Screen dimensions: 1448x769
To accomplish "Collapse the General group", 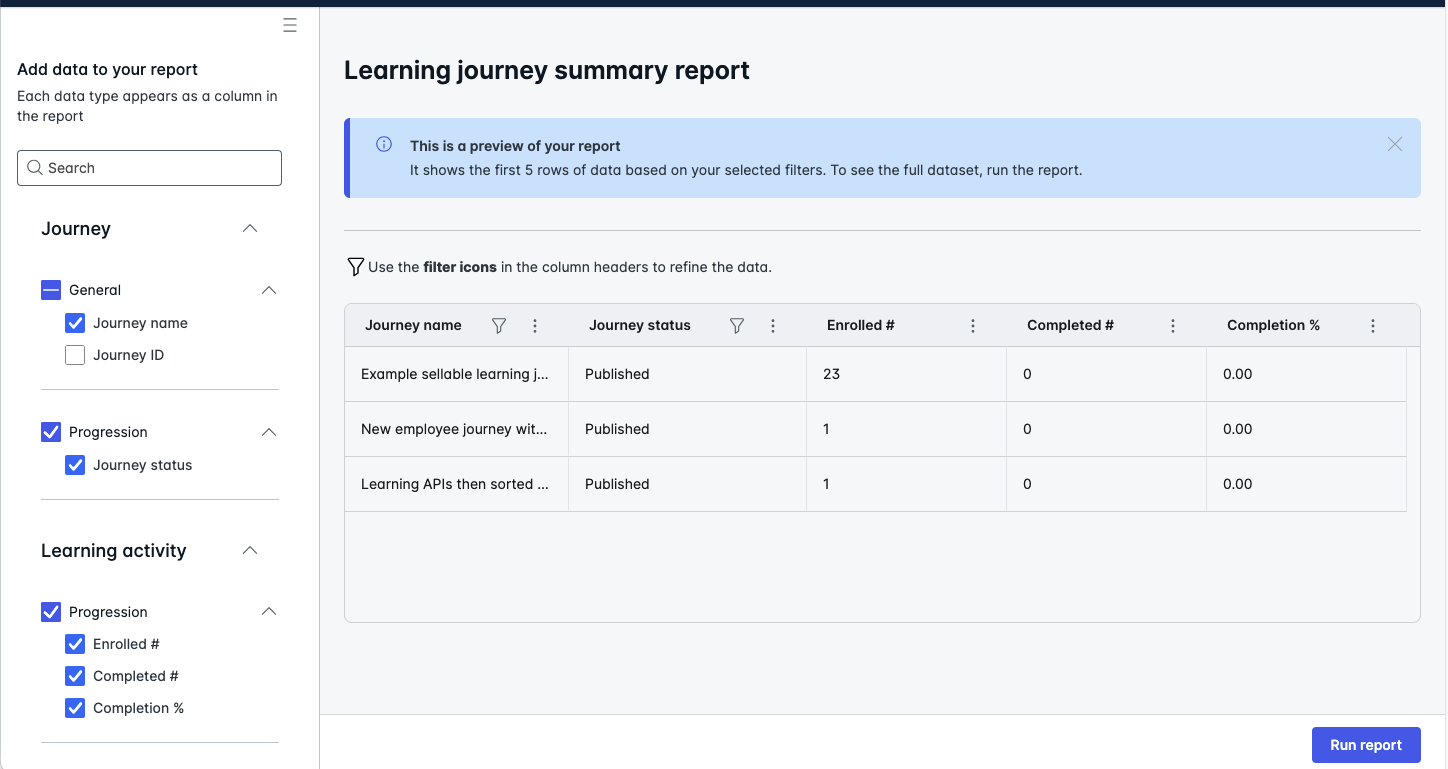I will click(x=268, y=290).
